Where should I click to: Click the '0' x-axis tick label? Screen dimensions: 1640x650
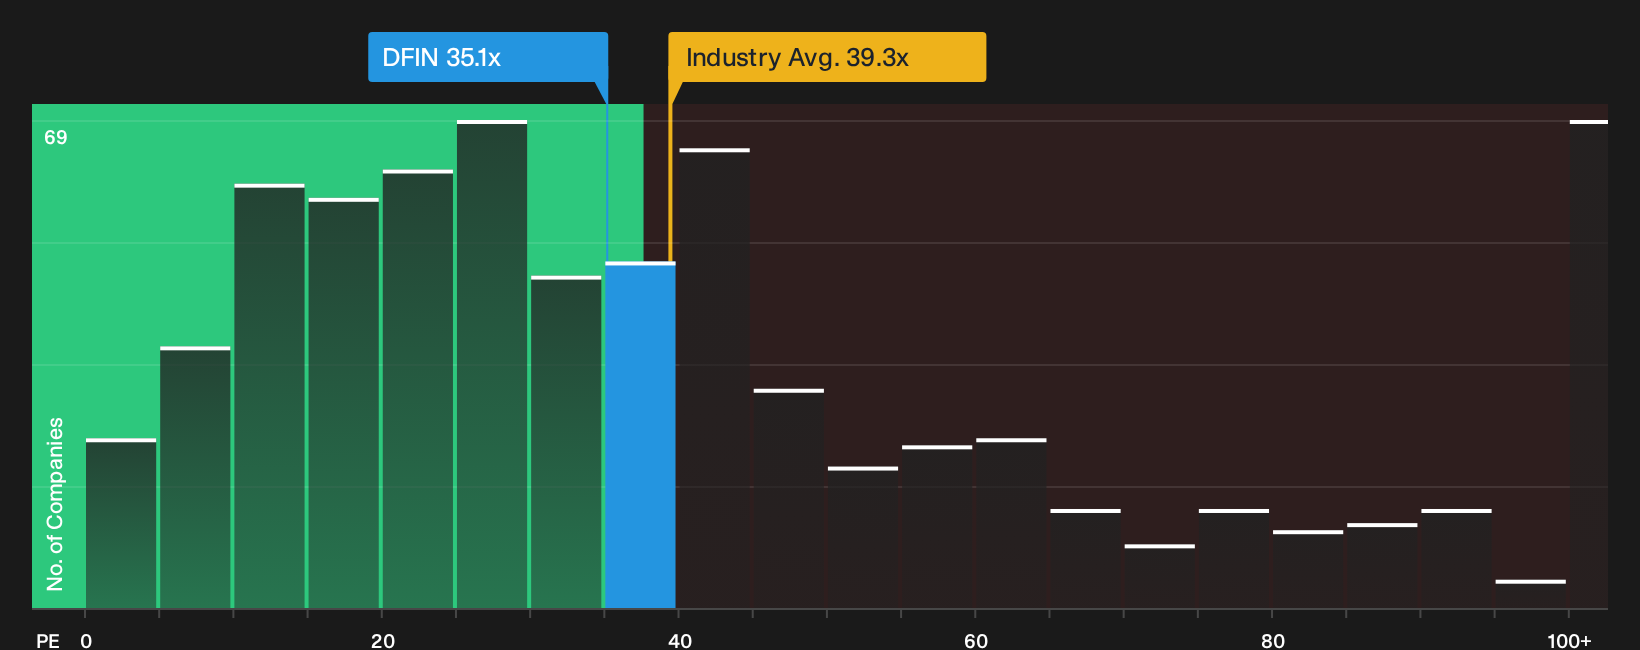[x=86, y=640]
